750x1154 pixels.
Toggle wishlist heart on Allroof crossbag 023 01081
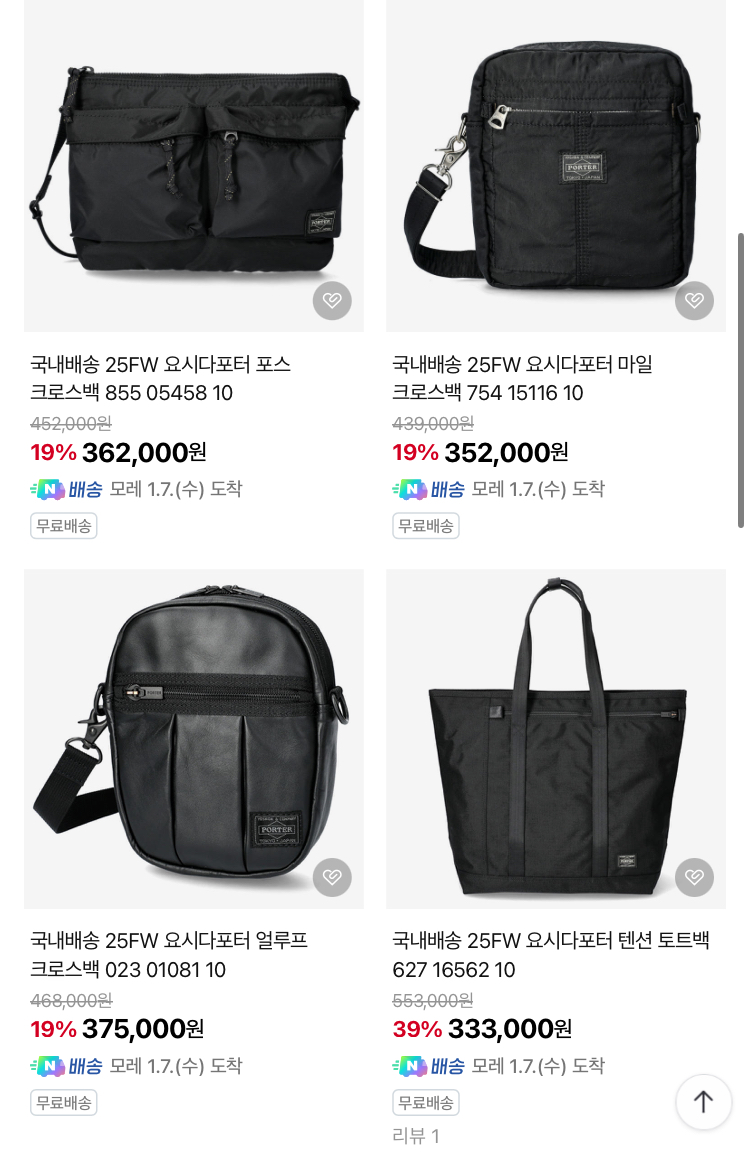tap(332, 877)
